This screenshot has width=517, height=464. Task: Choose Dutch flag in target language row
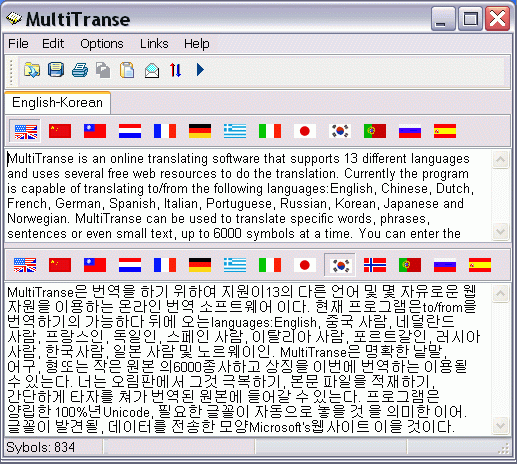coord(130,265)
